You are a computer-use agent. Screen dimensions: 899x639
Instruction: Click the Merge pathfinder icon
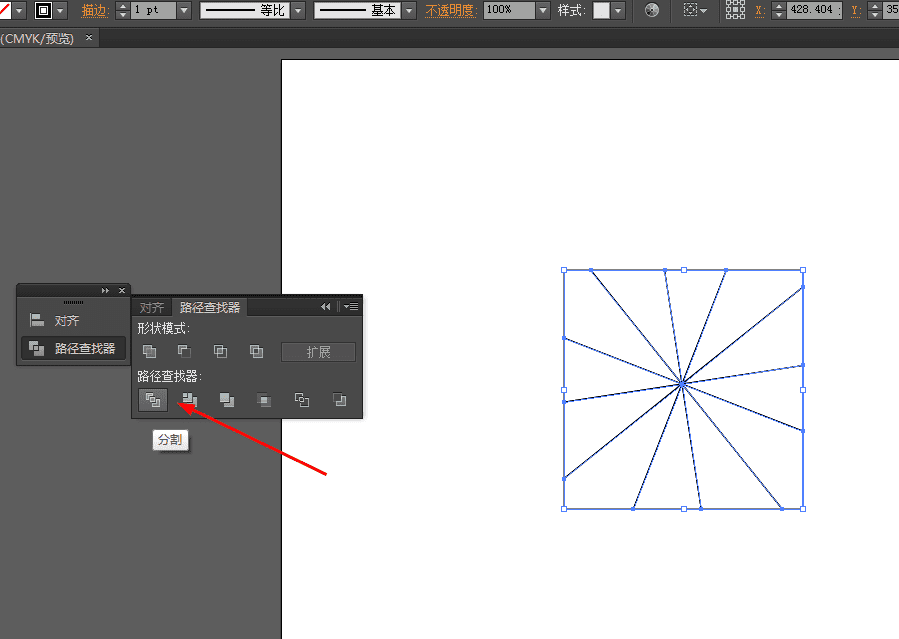227,400
